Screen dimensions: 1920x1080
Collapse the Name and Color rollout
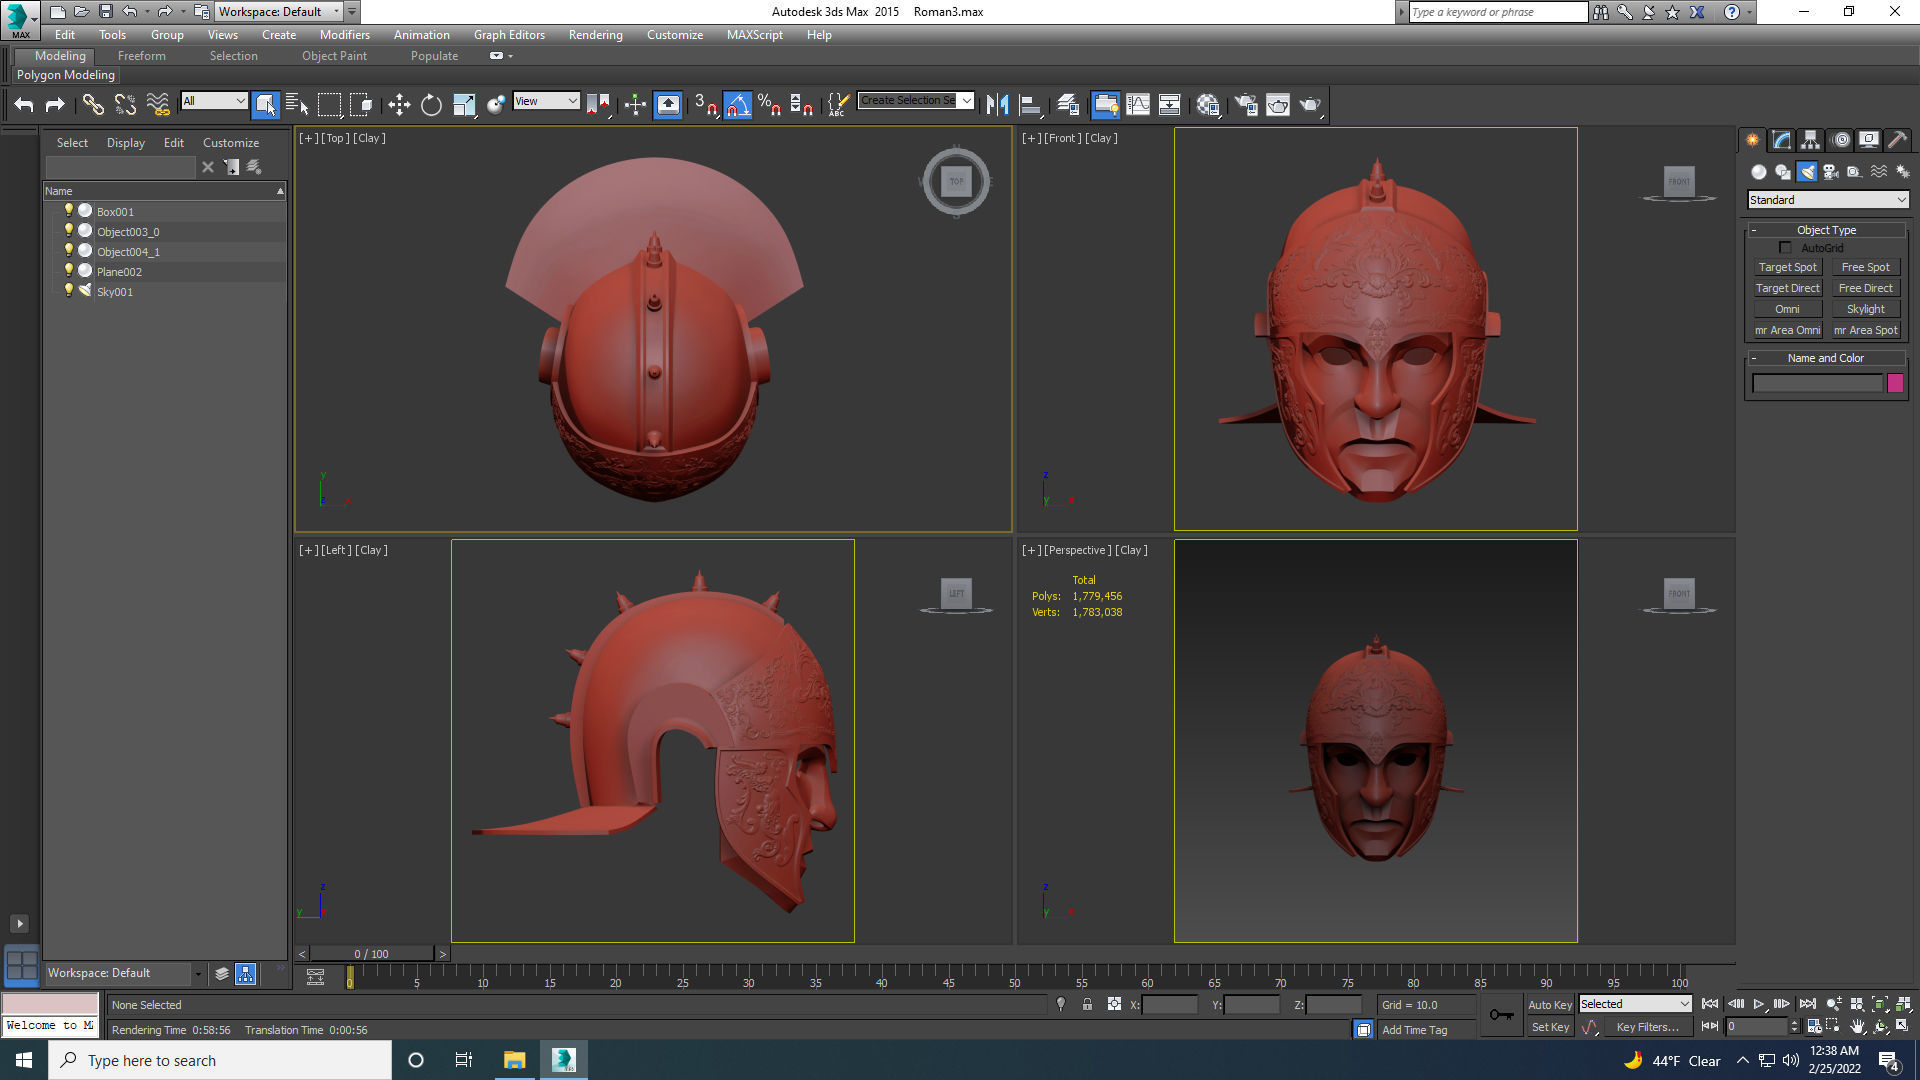(x=1754, y=358)
